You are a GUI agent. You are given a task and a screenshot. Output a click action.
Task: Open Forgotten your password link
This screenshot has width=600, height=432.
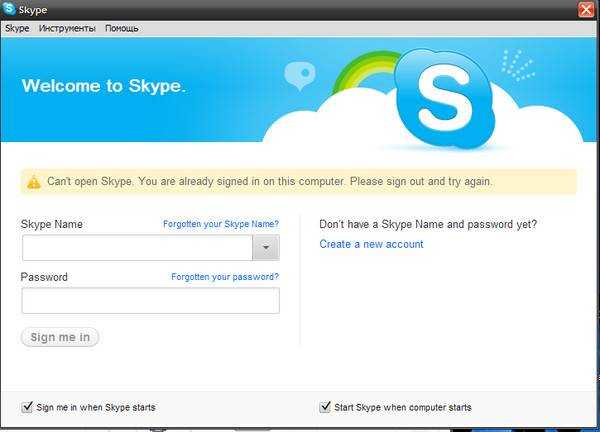(x=225, y=277)
